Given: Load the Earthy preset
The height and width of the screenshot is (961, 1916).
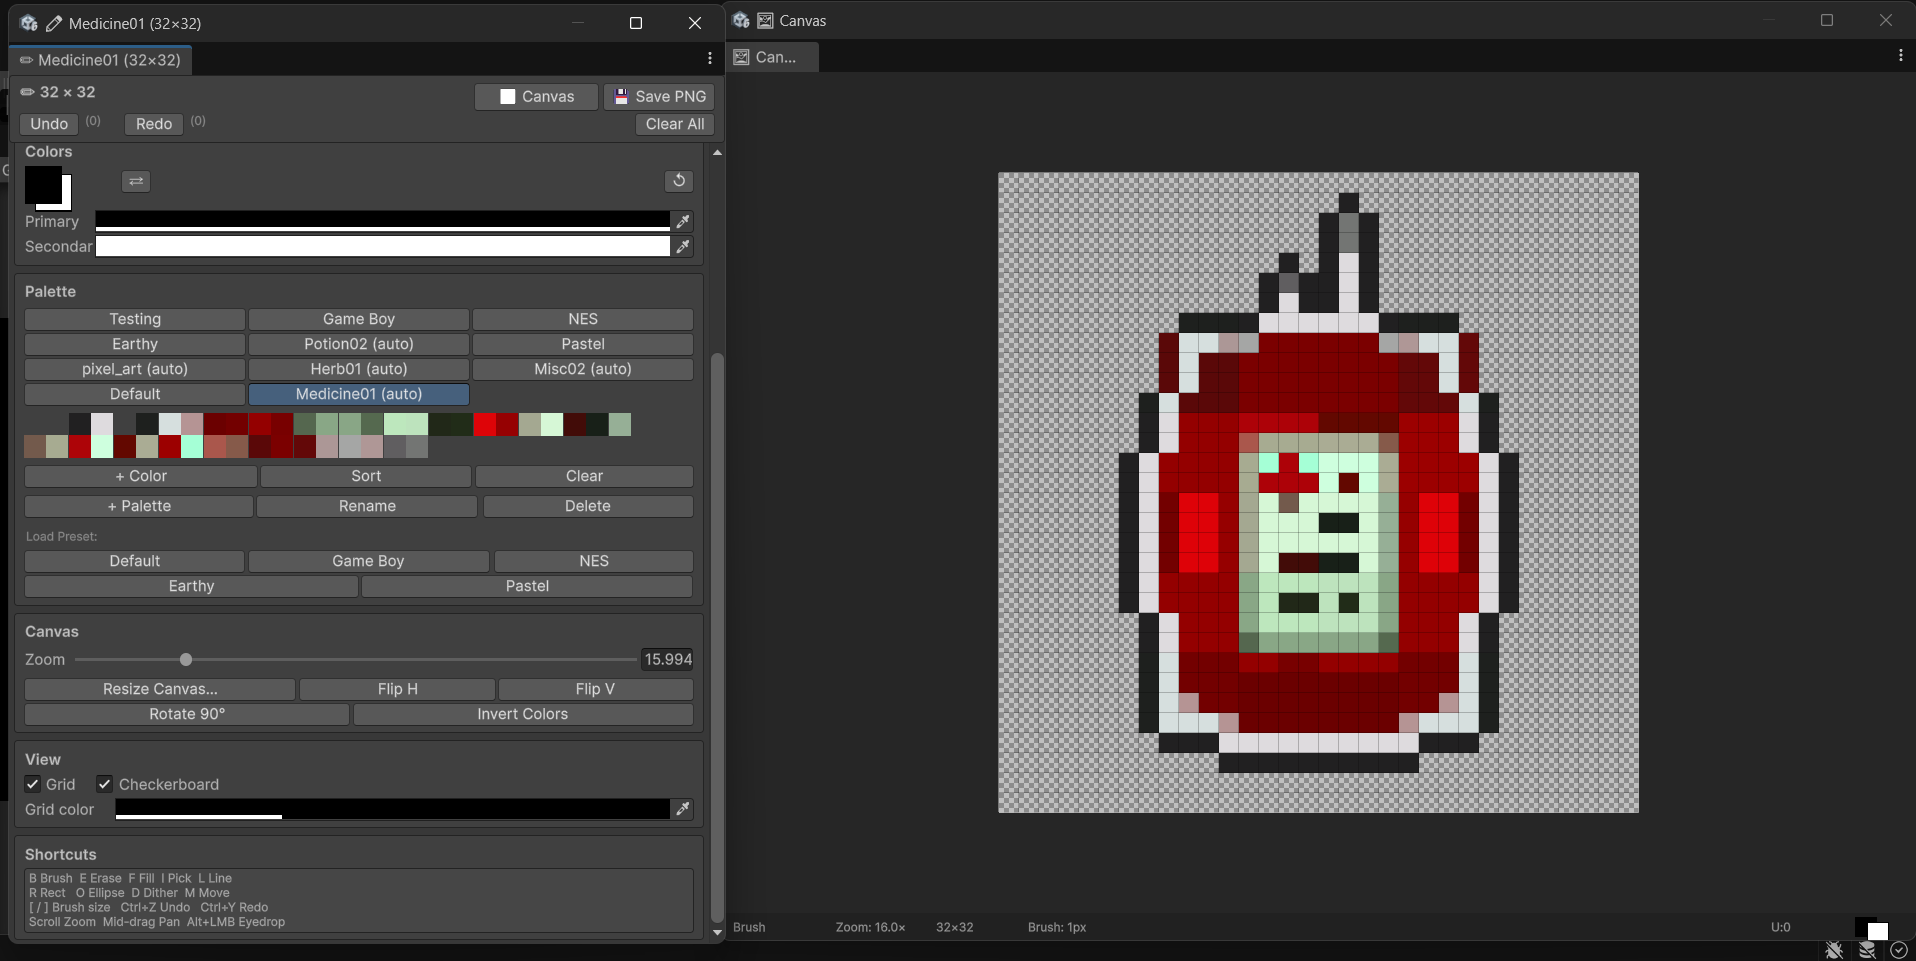Looking at the screenshot, I should click(x=191, y=586).
